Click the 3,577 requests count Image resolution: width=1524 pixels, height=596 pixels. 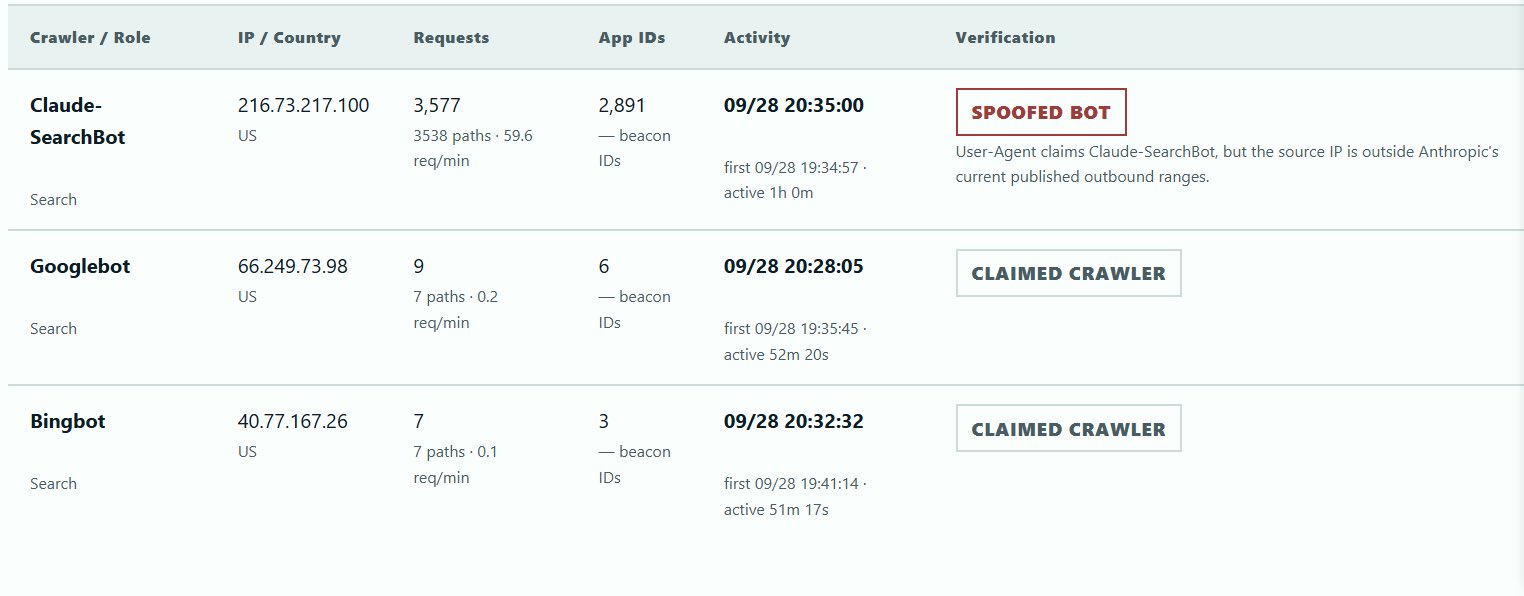click(437, 105)
